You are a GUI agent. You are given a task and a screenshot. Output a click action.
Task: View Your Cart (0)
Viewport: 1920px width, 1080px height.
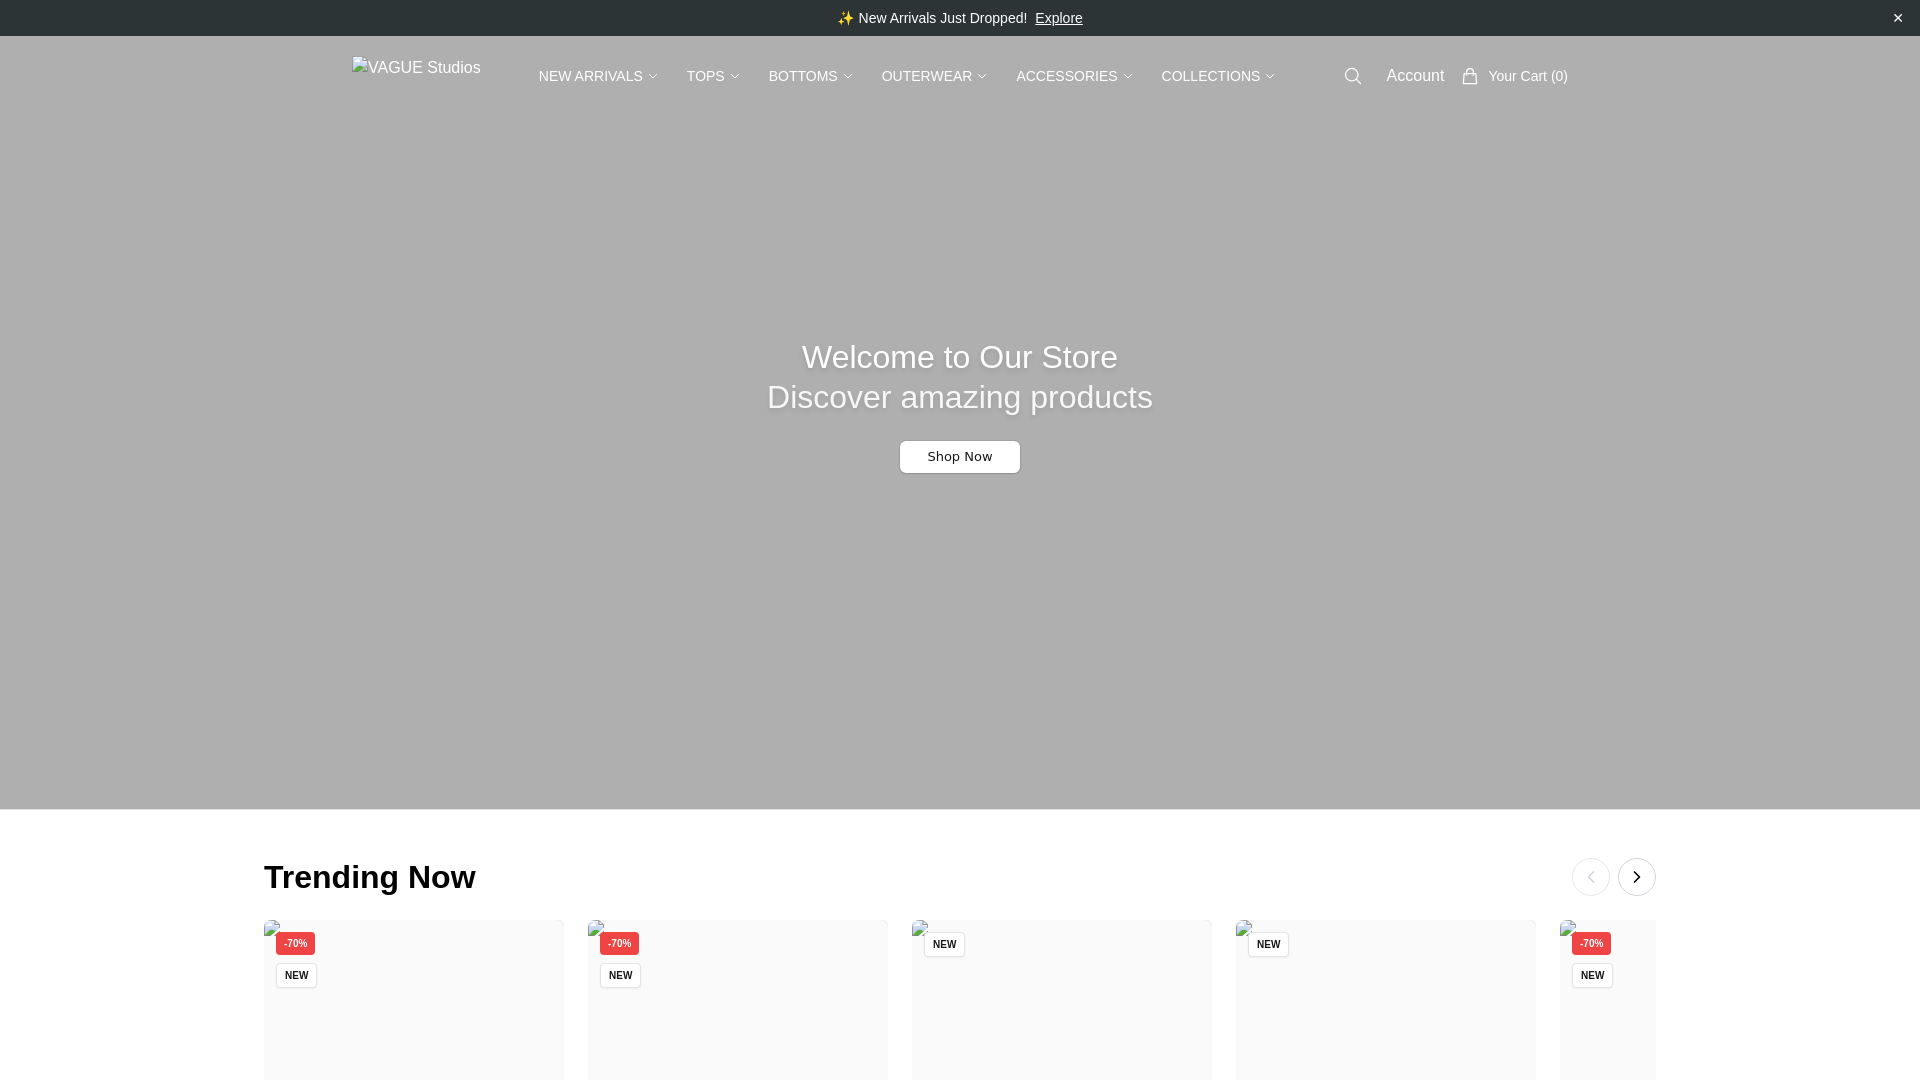(x=1527, y=76)
